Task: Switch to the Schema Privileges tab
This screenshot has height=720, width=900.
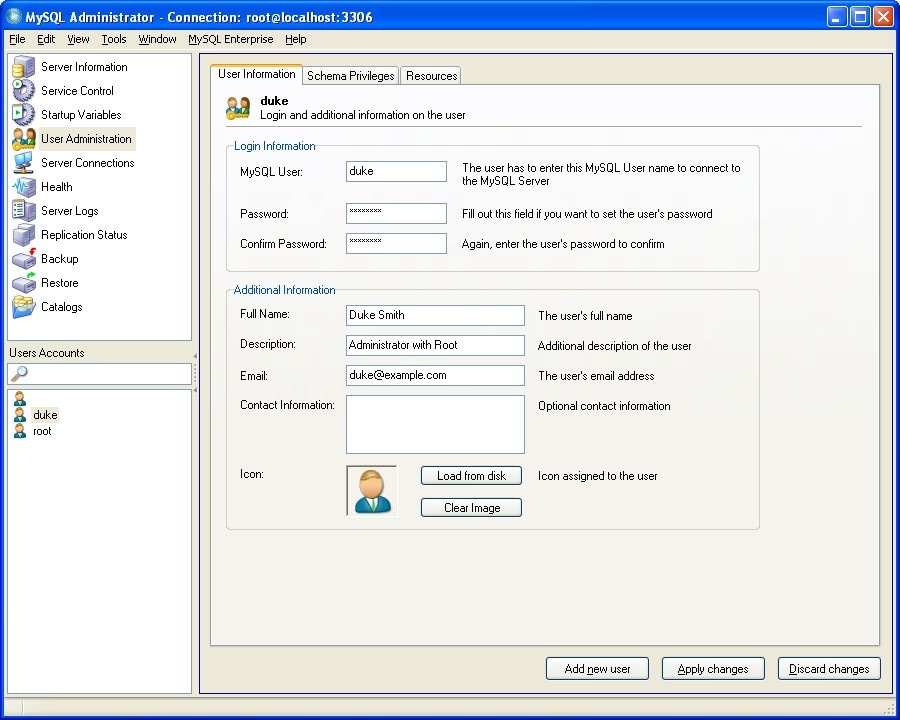Action: 350,75
